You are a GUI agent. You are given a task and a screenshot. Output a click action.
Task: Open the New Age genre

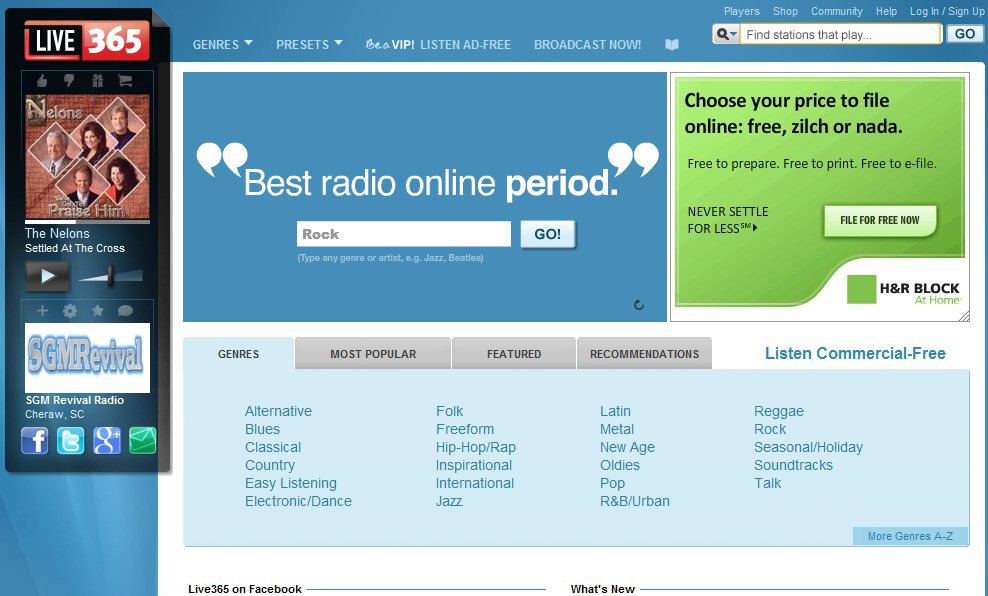(627, 447)
